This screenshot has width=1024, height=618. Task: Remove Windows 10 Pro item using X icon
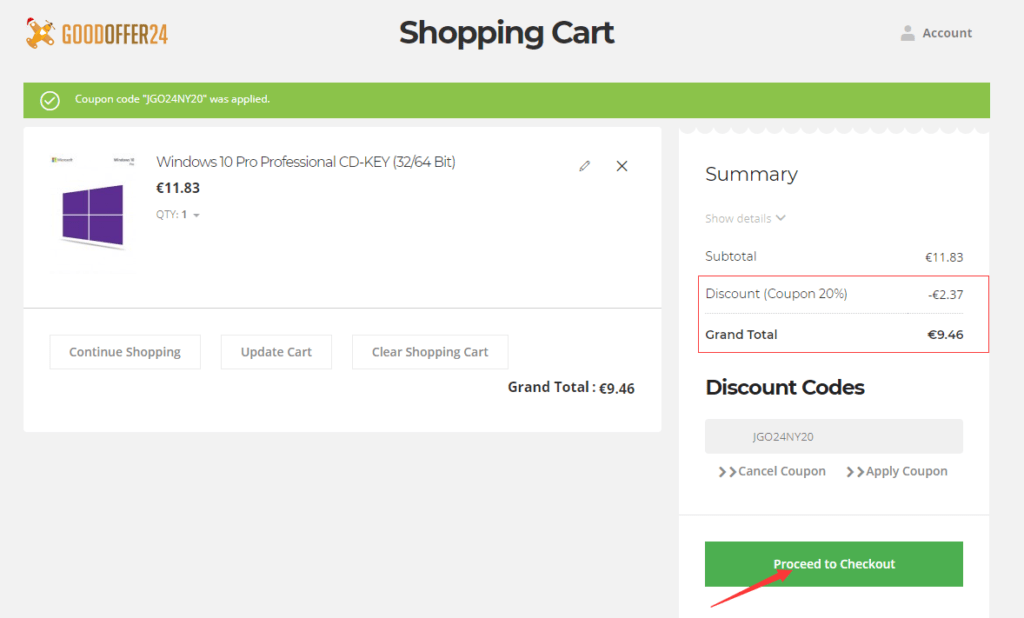[622, 166]
